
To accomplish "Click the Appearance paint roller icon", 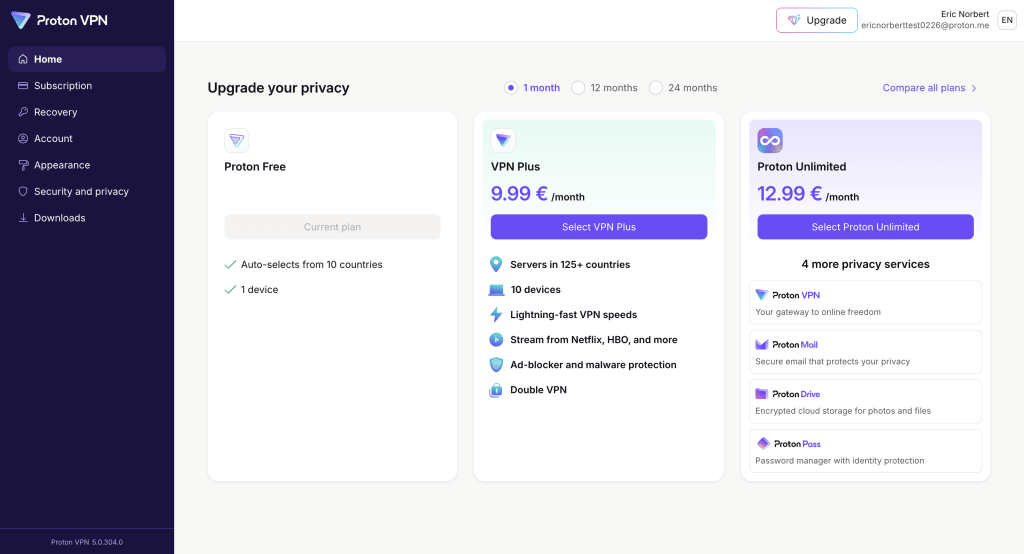I will (23, 165).
